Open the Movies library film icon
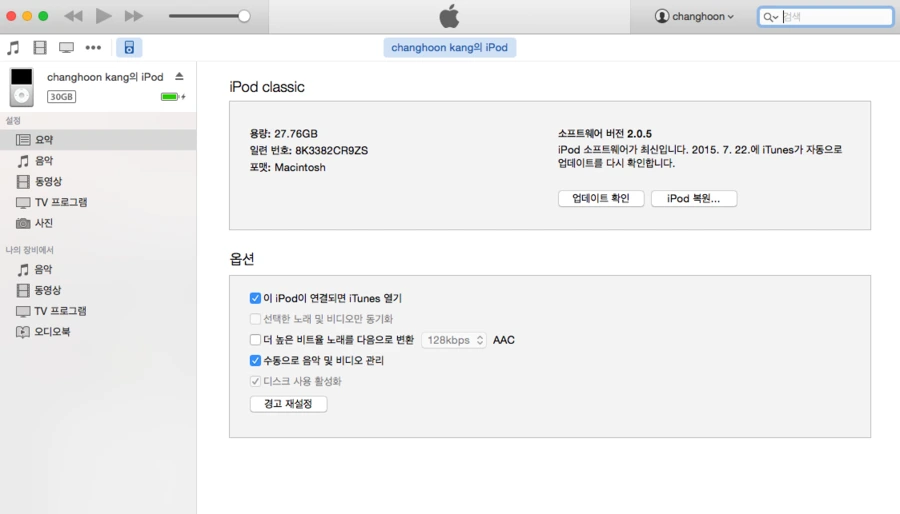 [40, 48]
